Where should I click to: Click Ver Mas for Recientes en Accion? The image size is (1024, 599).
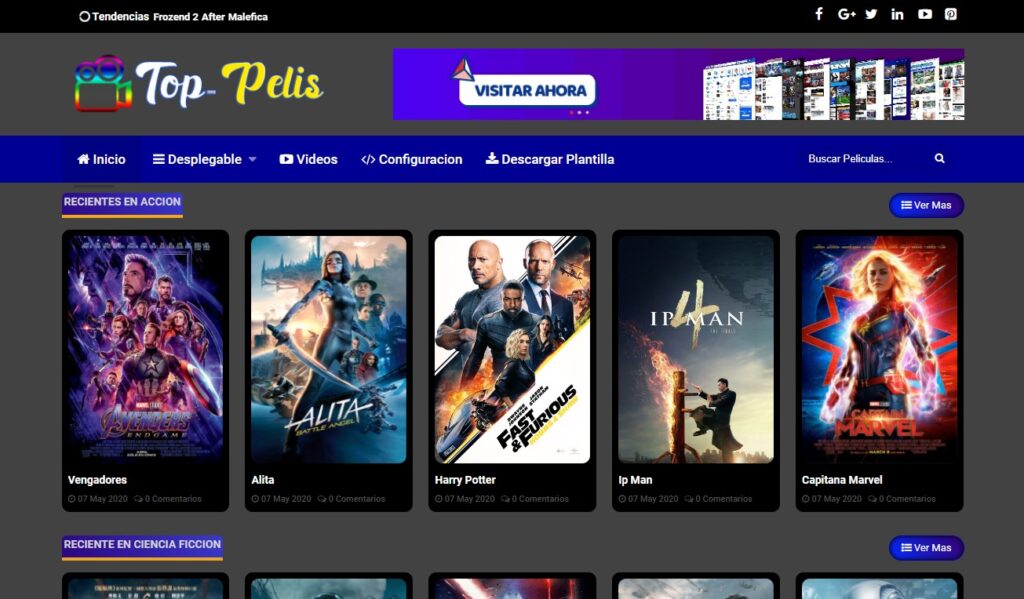(x=926, y=205)
